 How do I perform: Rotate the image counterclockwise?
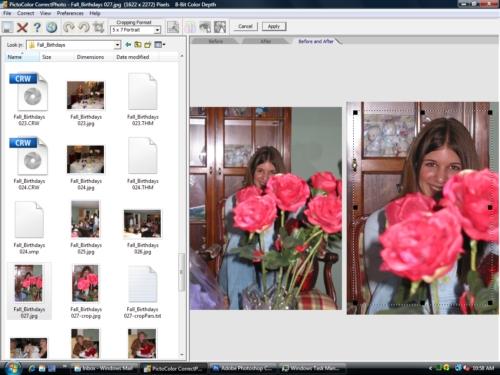coord(84,27)
